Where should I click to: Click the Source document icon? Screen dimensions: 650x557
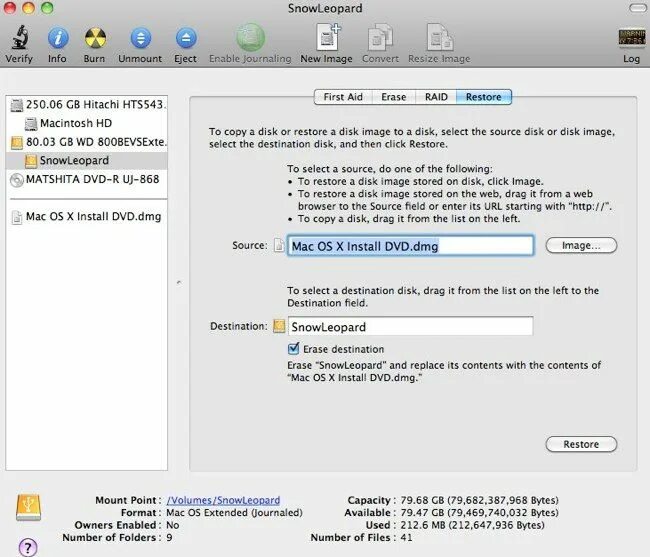(x=279, y=245)
